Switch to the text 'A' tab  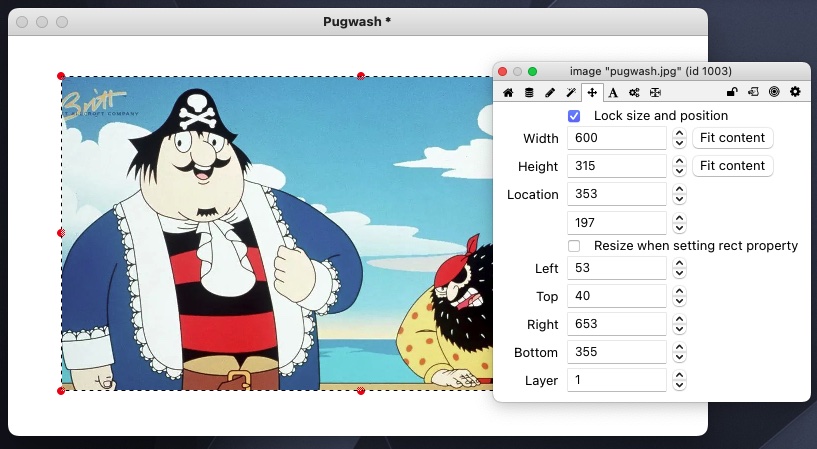point(613,93)
